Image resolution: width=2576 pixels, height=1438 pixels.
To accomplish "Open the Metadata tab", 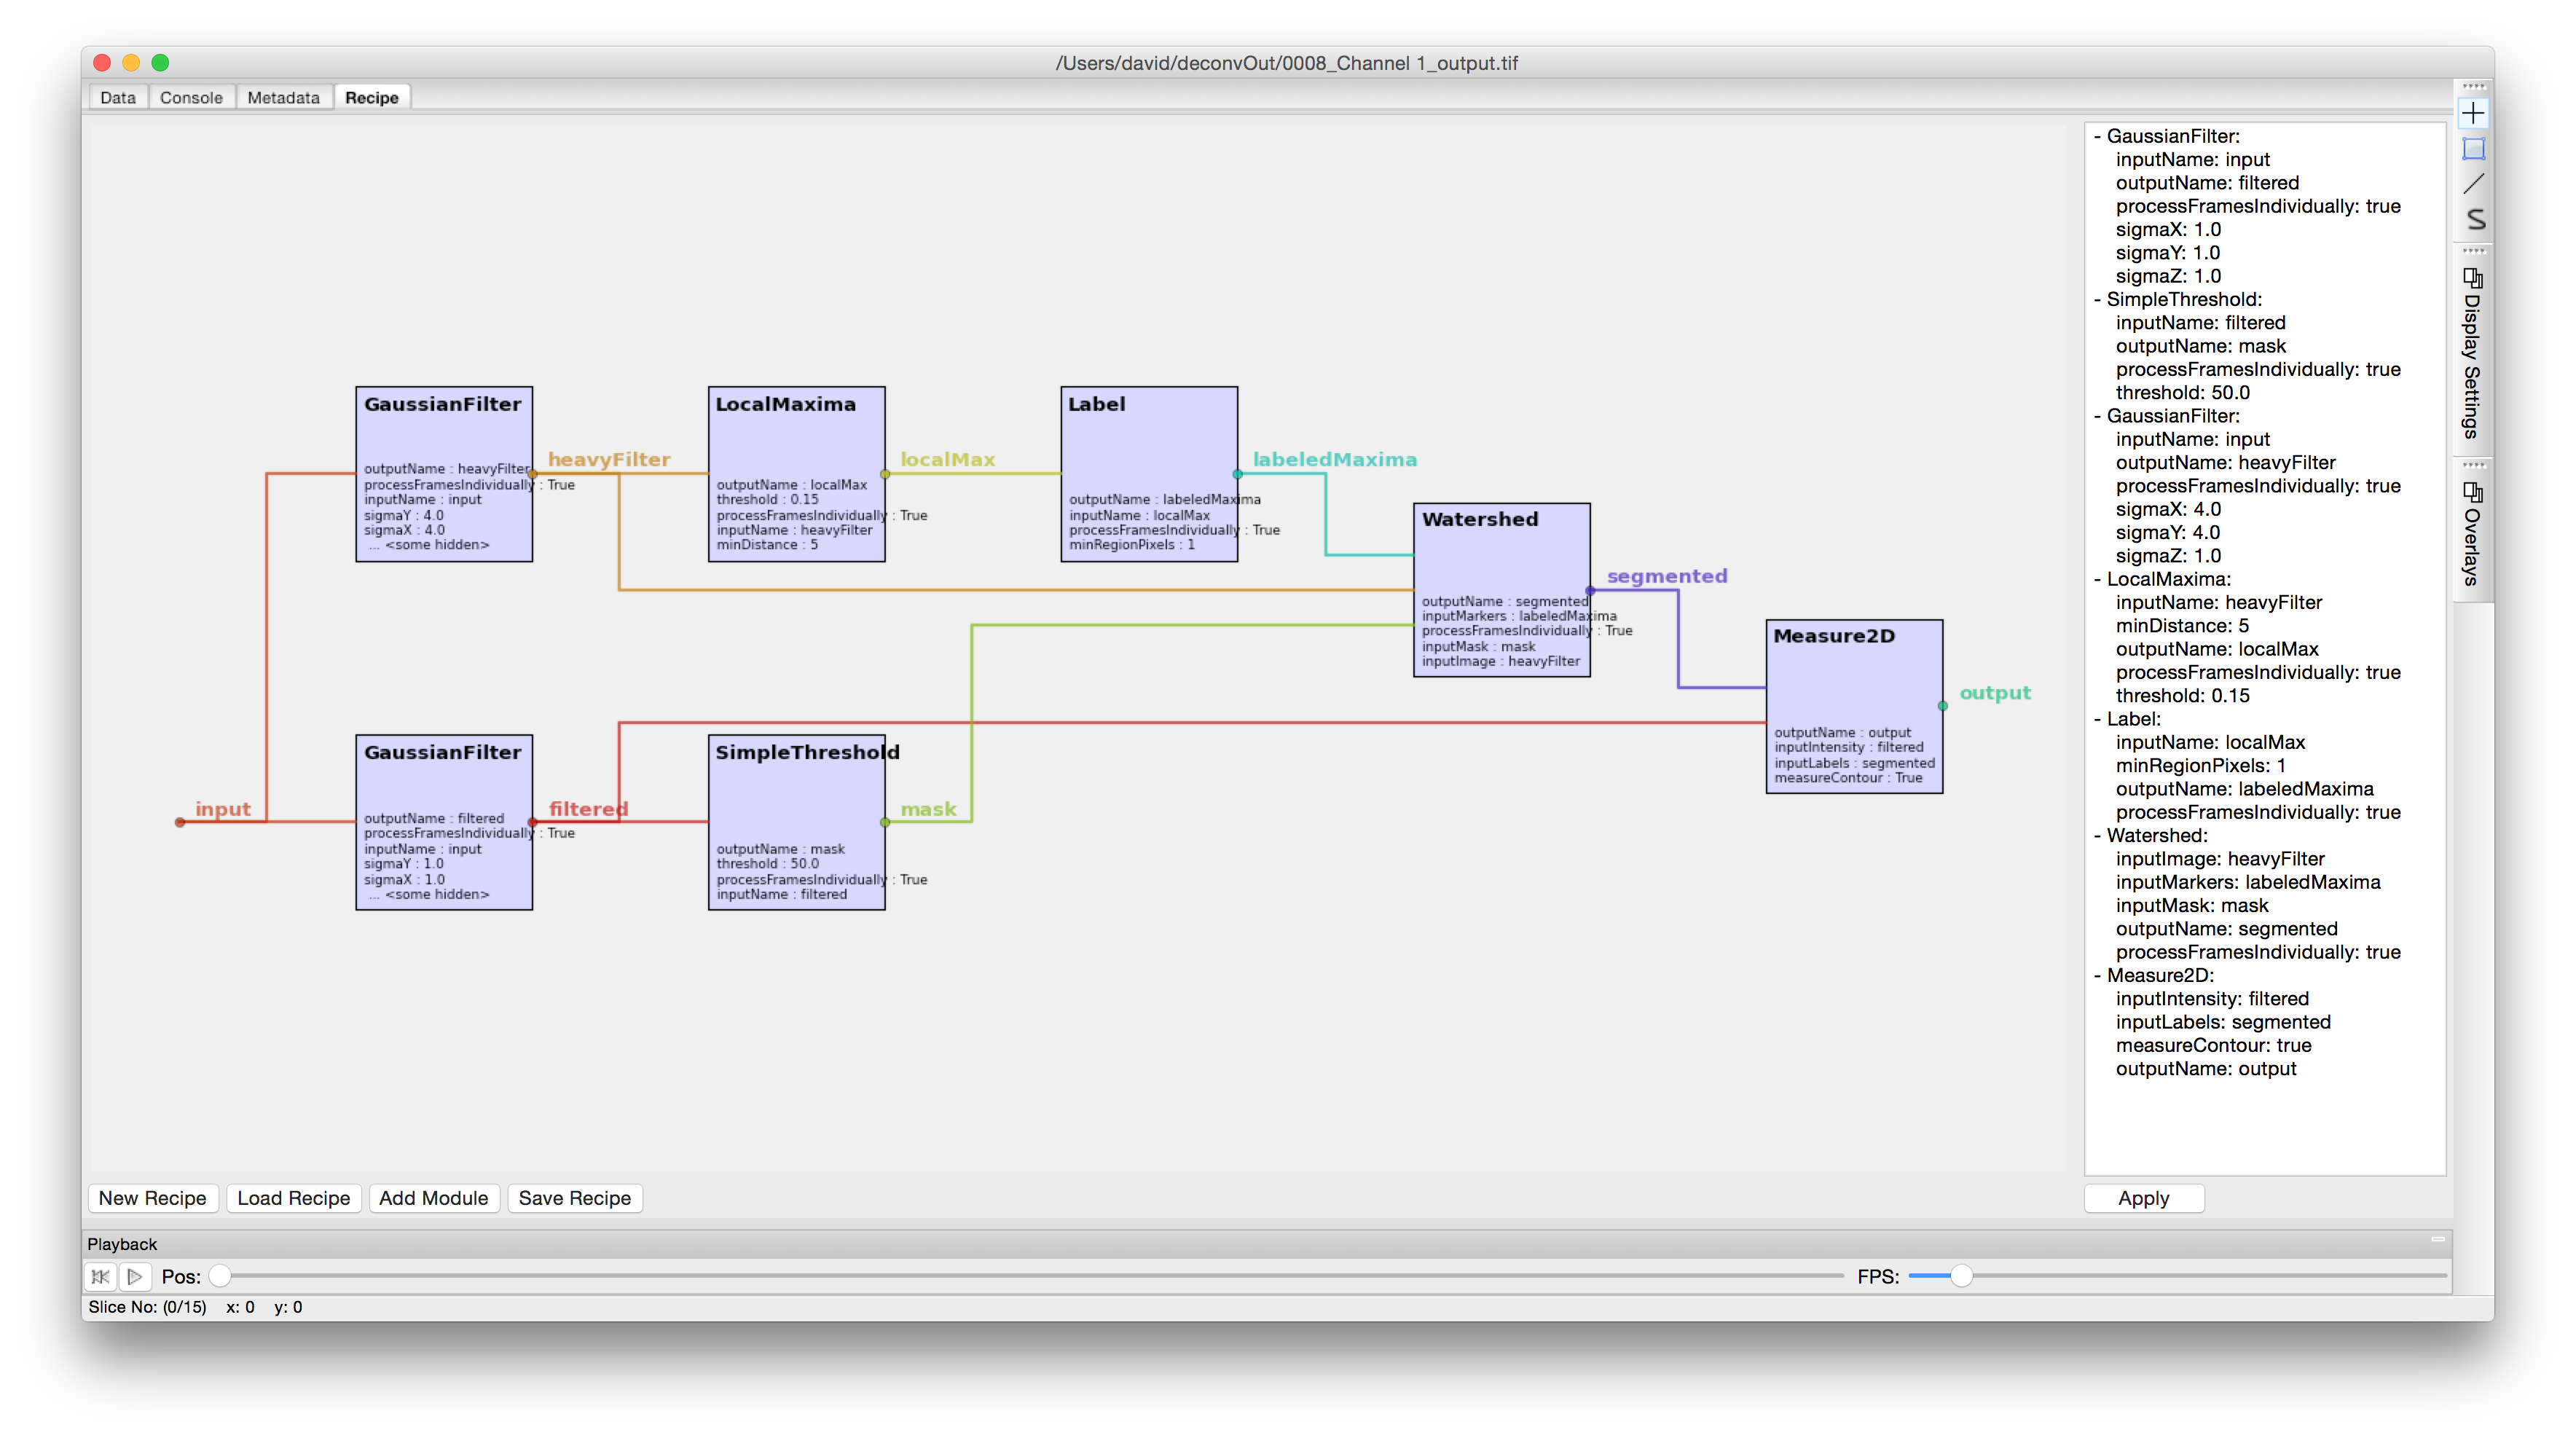I will click(x=283, y=98).
